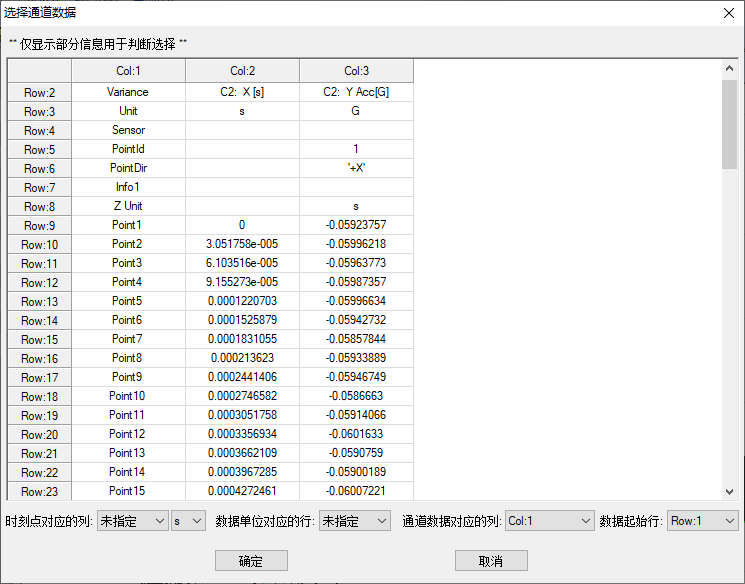Viewport: 745px width, 584px height.
Task: Click the 'Point10' cell
Action: (128, 396)
